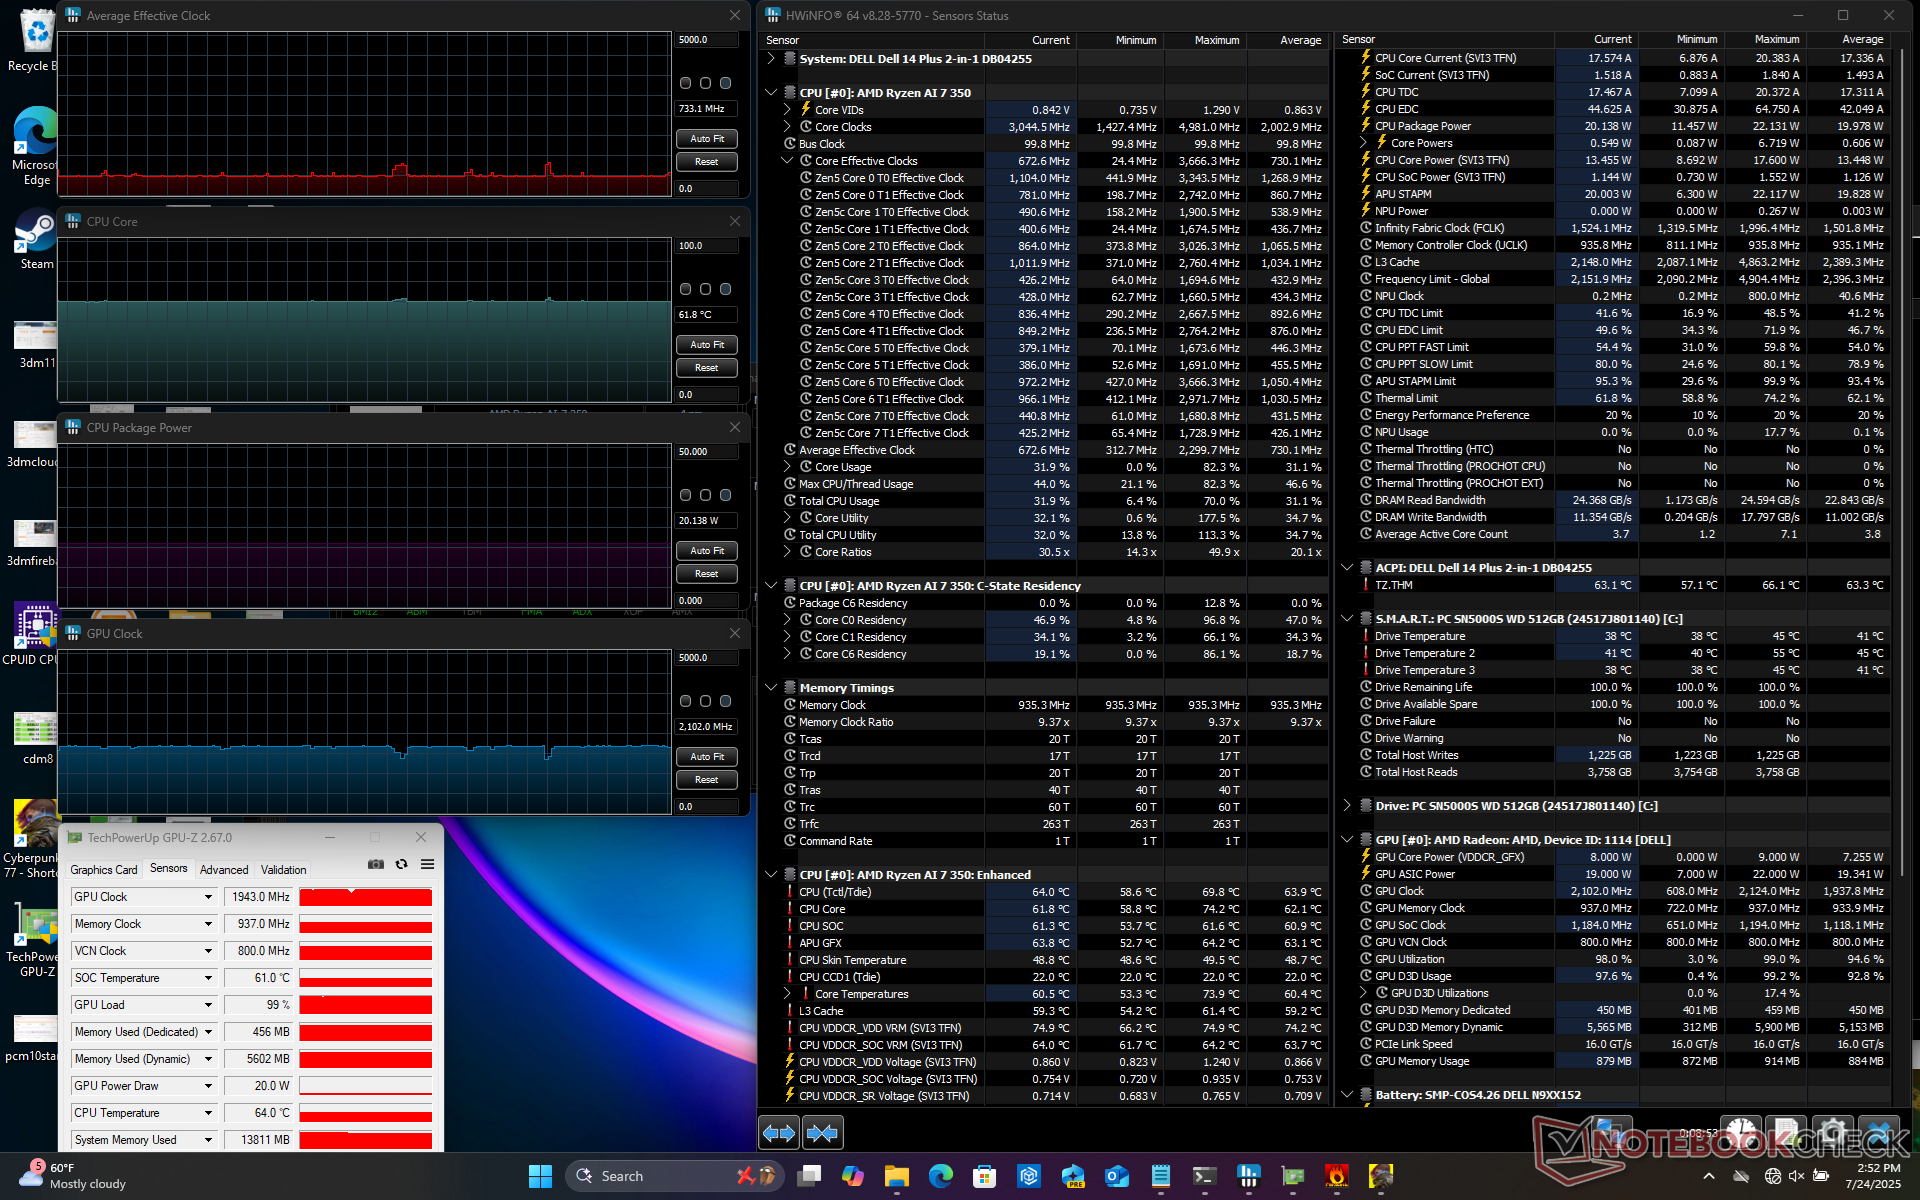Click the GPU Load red graph bar in GPU-Z
The height and width of the screenshot is (1200, 1920).
[365, 1005]
